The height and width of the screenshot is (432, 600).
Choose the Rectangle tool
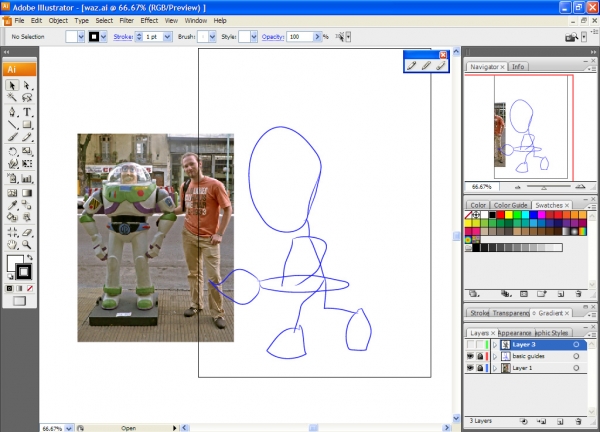[x=26, y=124]
